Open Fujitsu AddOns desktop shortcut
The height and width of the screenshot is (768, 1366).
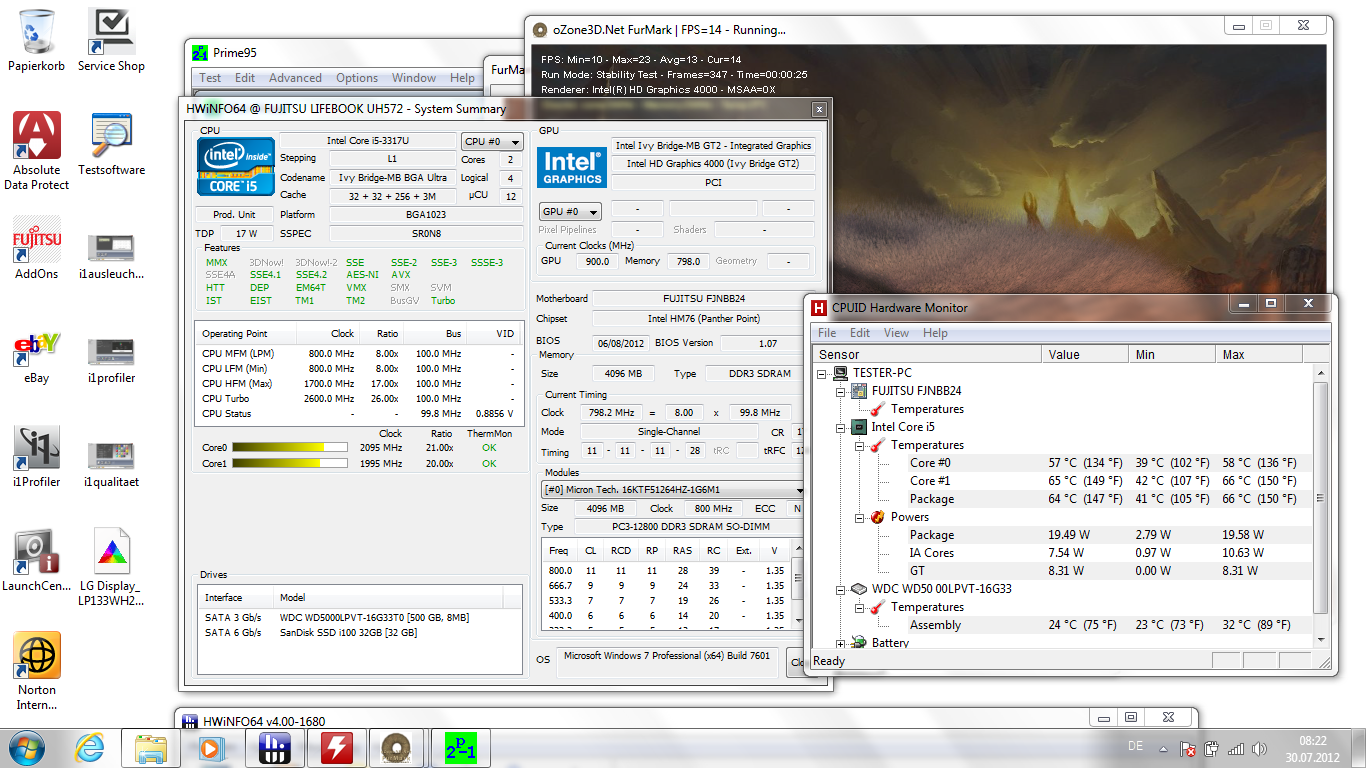tap(37, 248)
